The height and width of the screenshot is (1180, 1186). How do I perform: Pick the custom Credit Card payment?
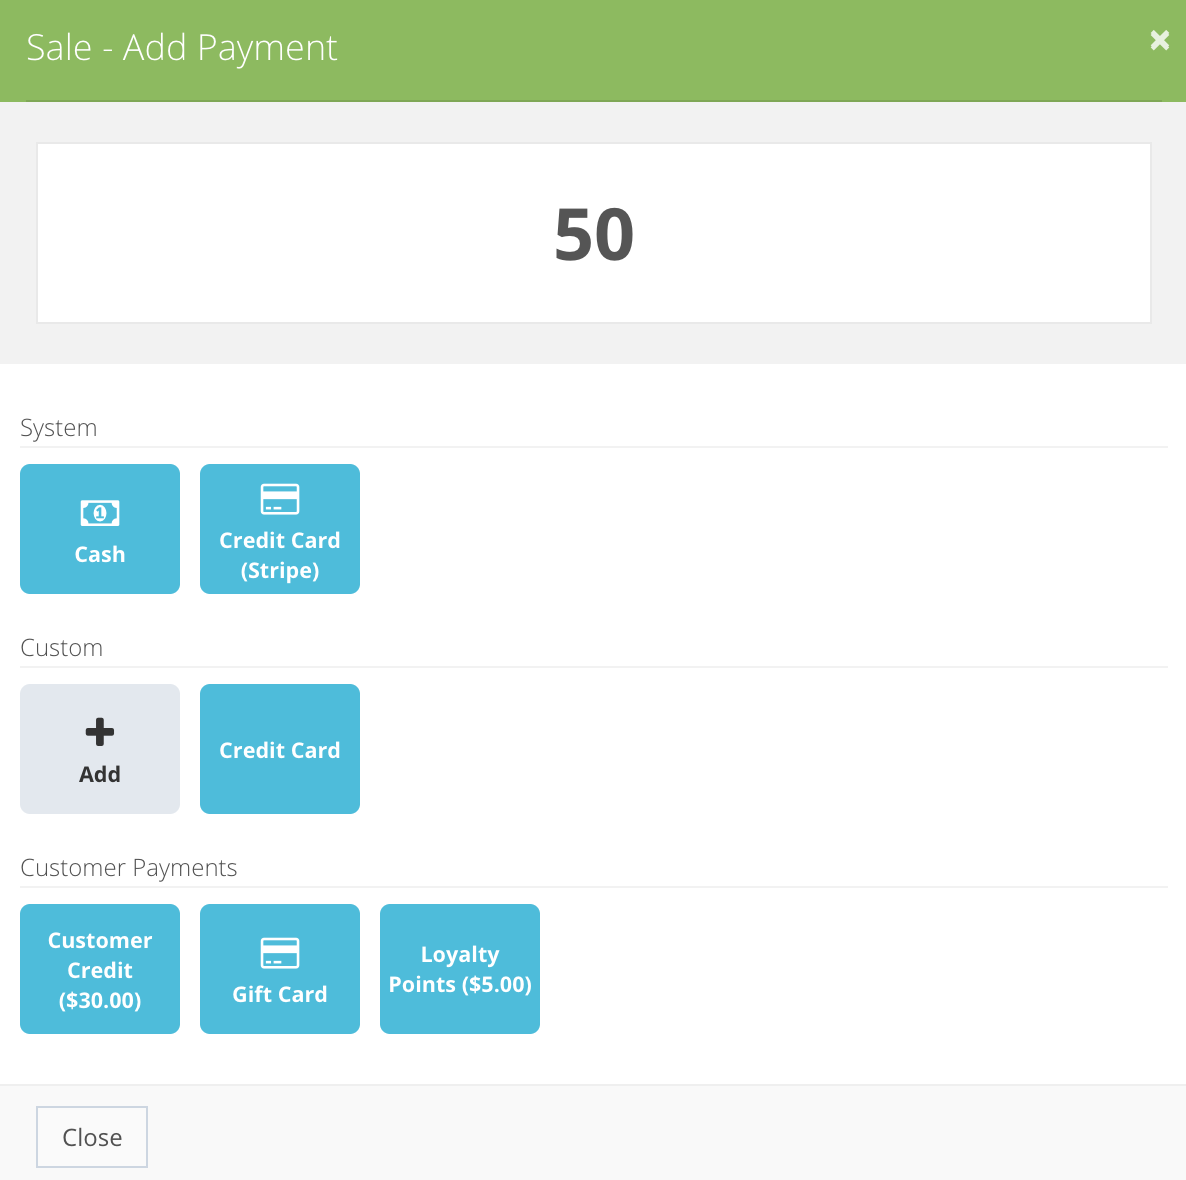(x=280, y=749)
